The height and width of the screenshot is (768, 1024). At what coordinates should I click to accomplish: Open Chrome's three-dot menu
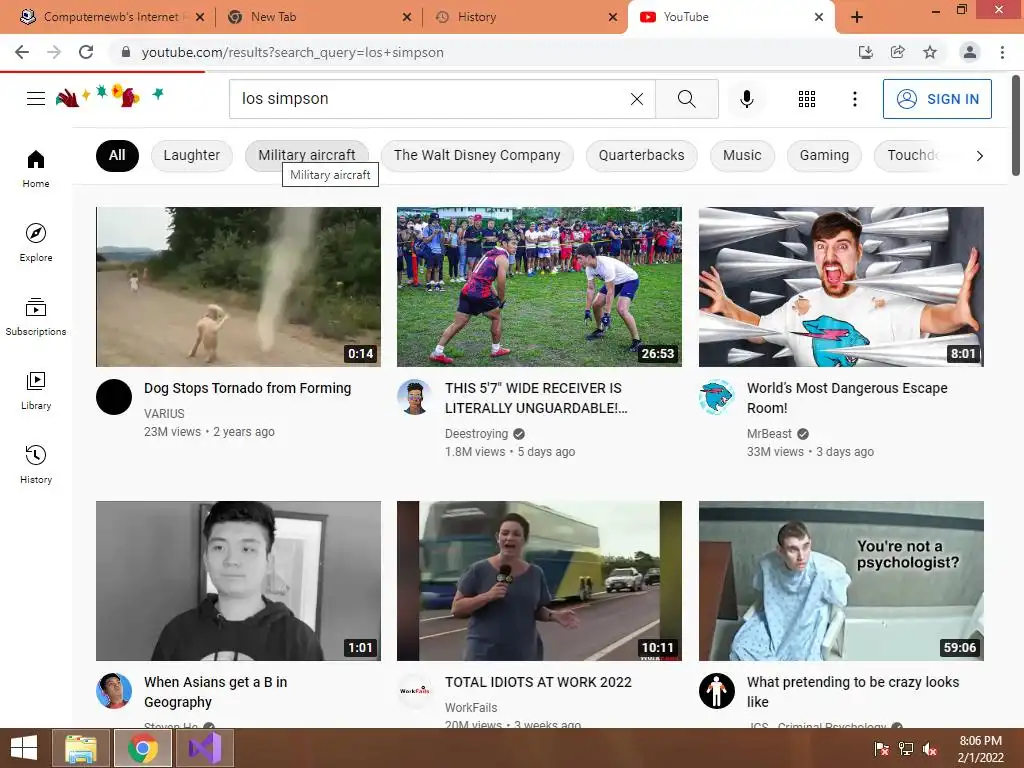pyautogui.click(x=1002, y=52)
